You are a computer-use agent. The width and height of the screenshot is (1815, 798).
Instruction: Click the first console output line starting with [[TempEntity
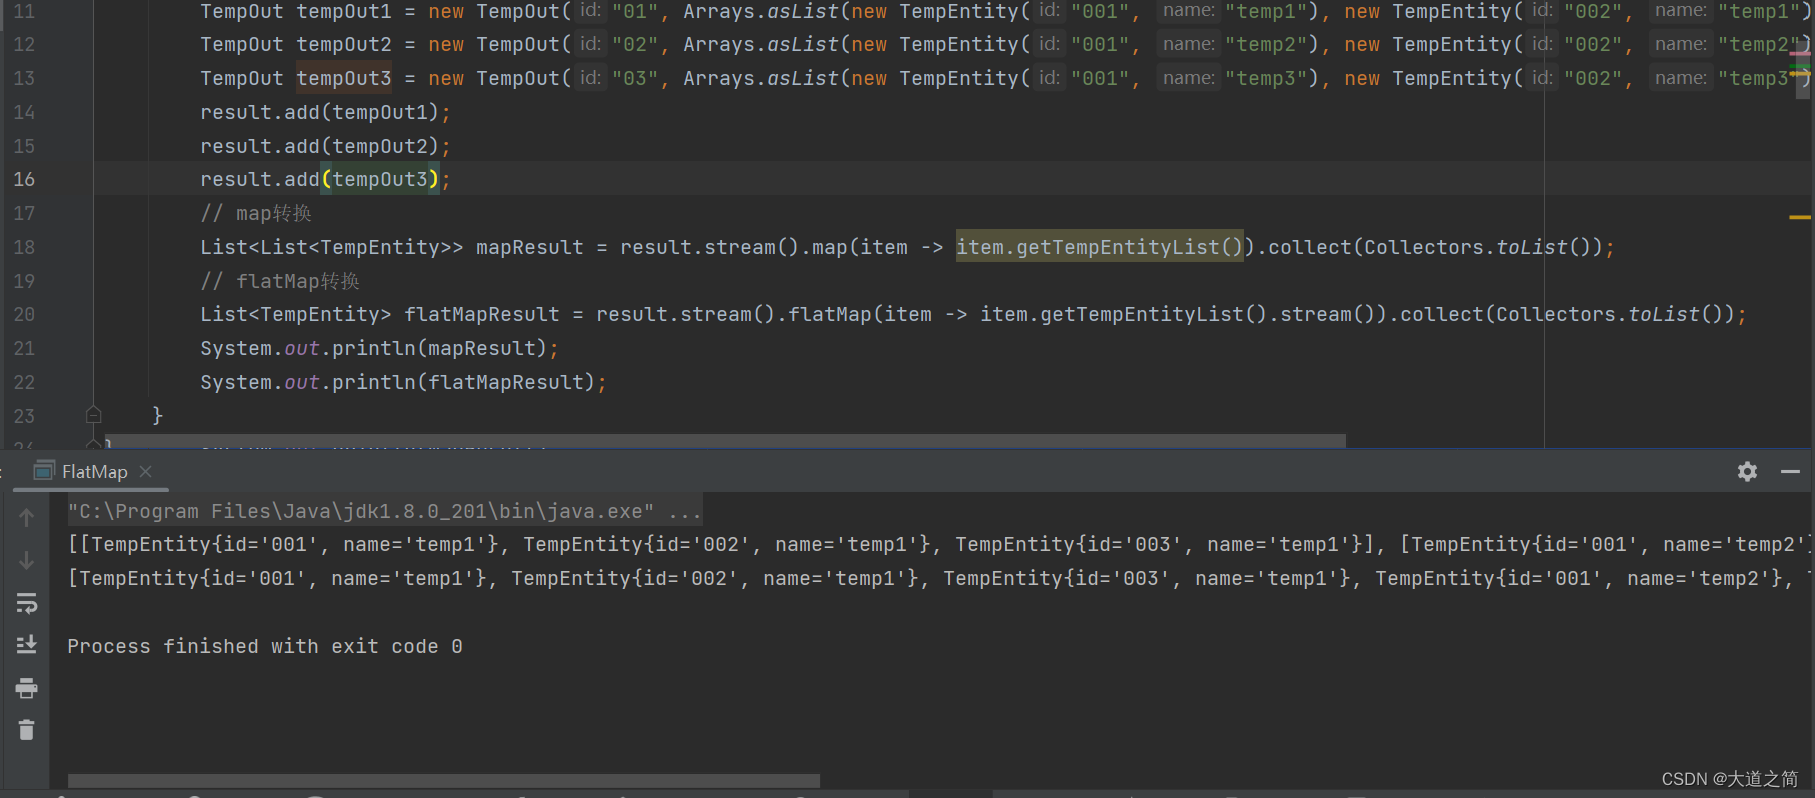(940, 544)
